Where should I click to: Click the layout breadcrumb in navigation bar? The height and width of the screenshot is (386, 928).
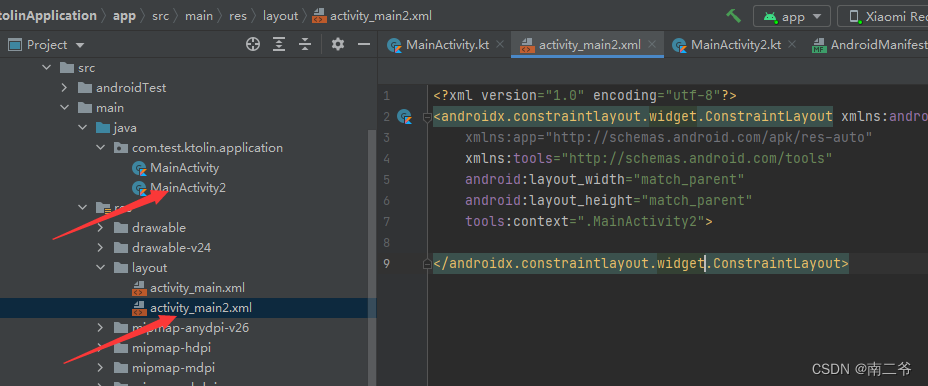pyautogui.click(x=281, y=16)
